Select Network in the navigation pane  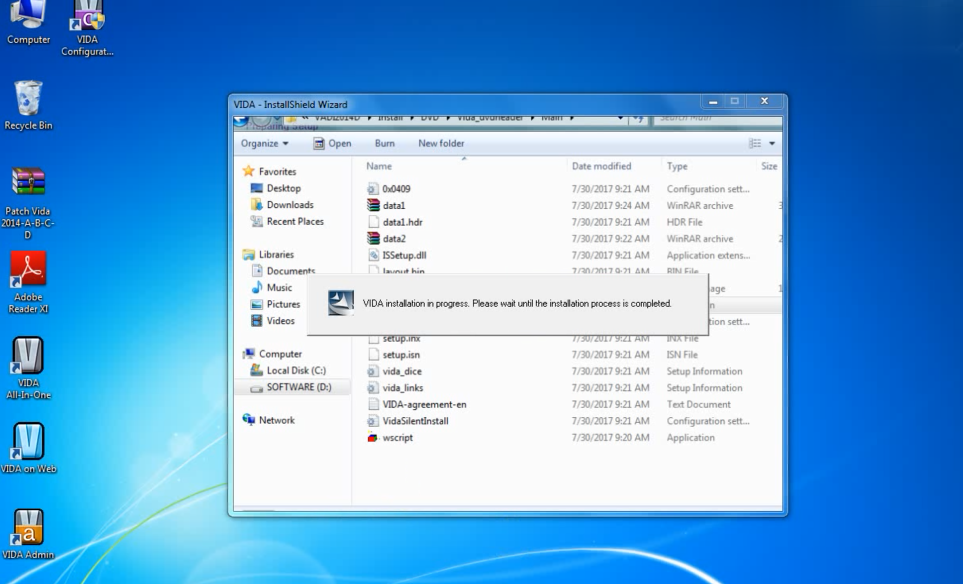pyautogui.click(x=269, y=420)
